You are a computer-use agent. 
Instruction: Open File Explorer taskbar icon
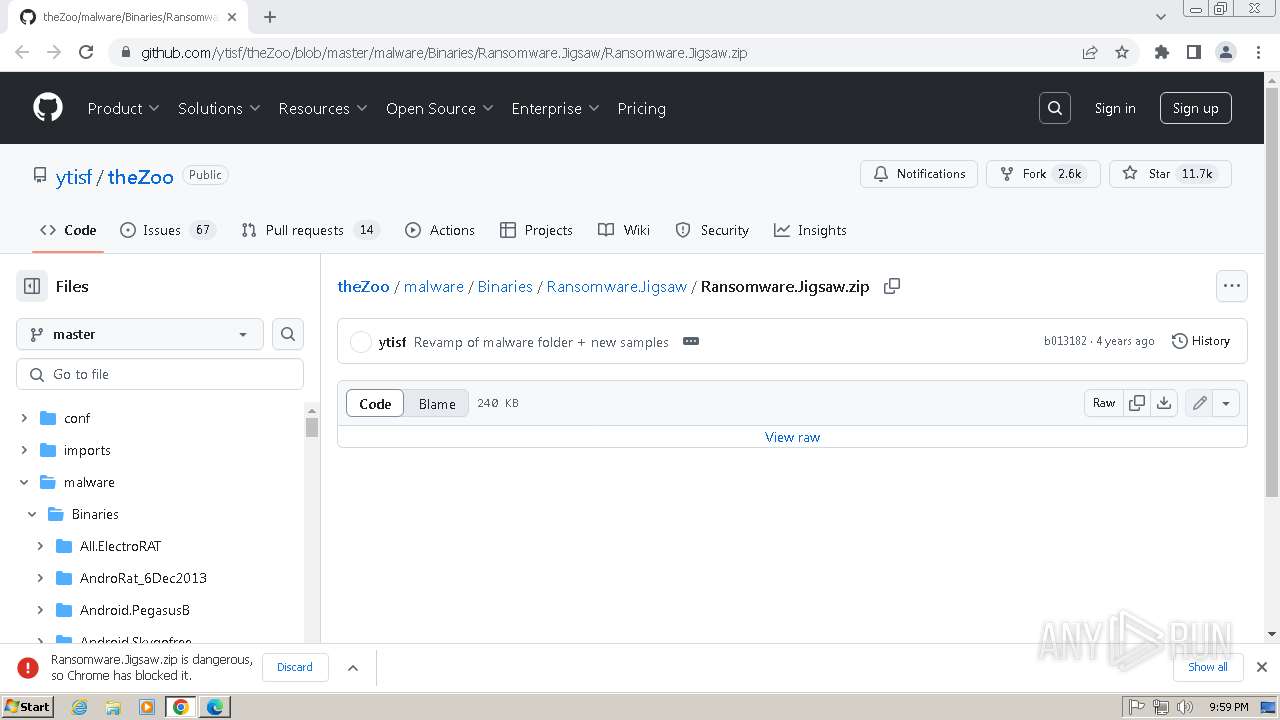[113, 707]
